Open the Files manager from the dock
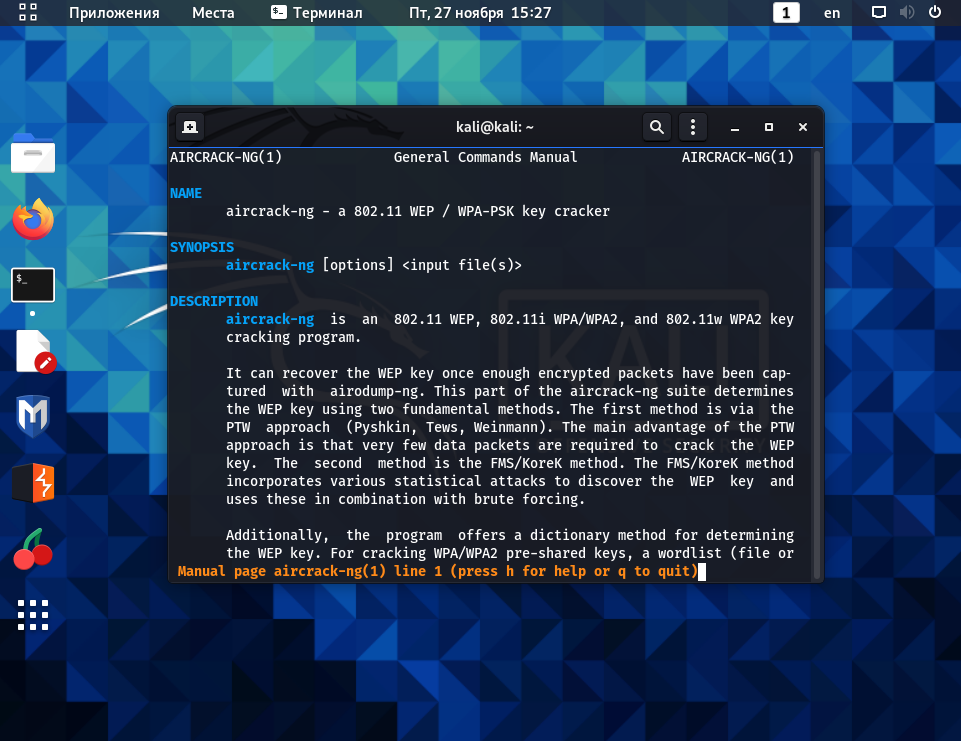The height and width of the screenshot is (741, 961). point(33,153)
